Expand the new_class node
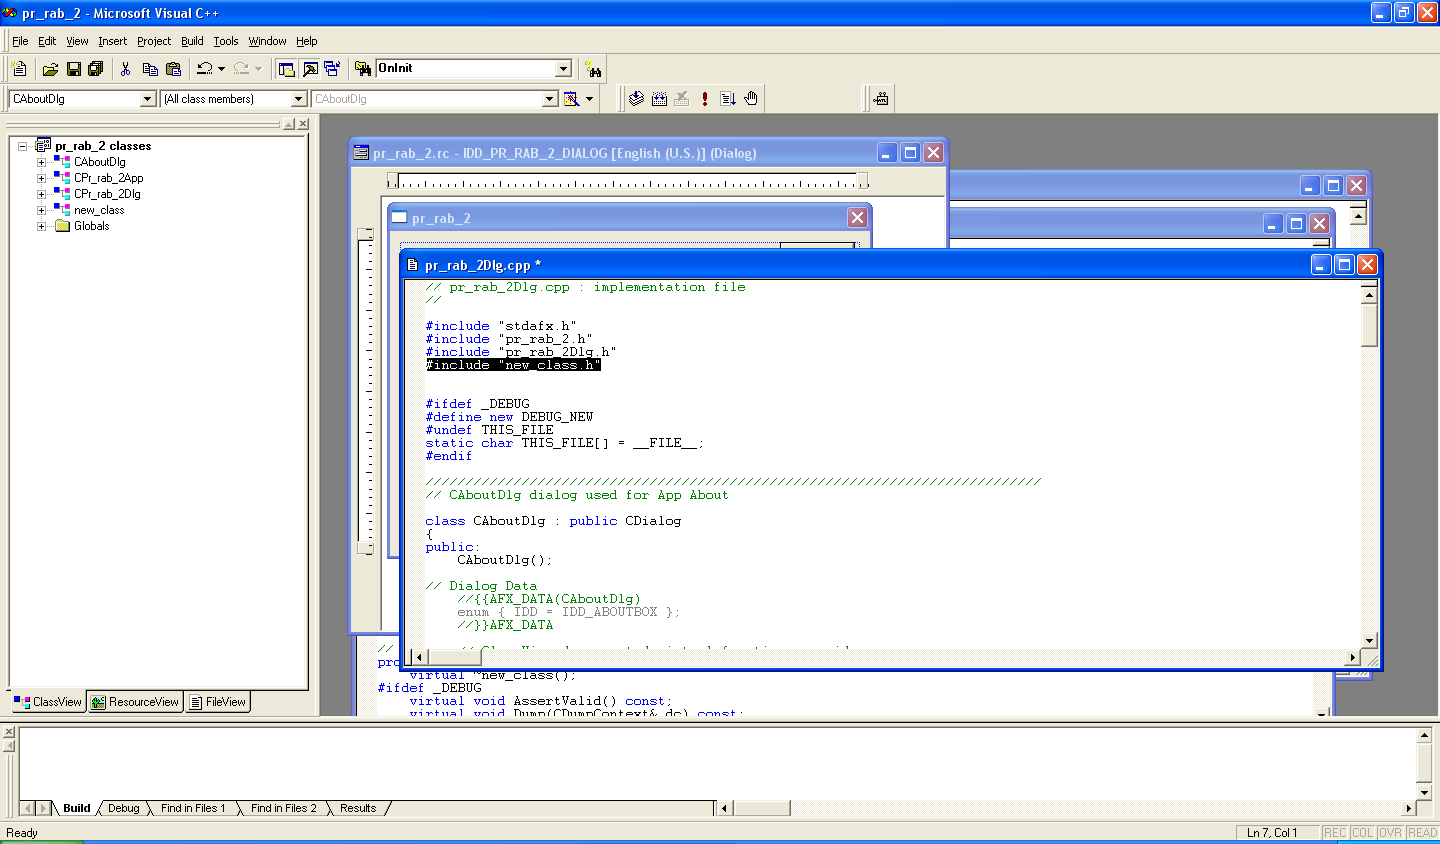This screenshot has width=1440, height=844. [41, 210]
